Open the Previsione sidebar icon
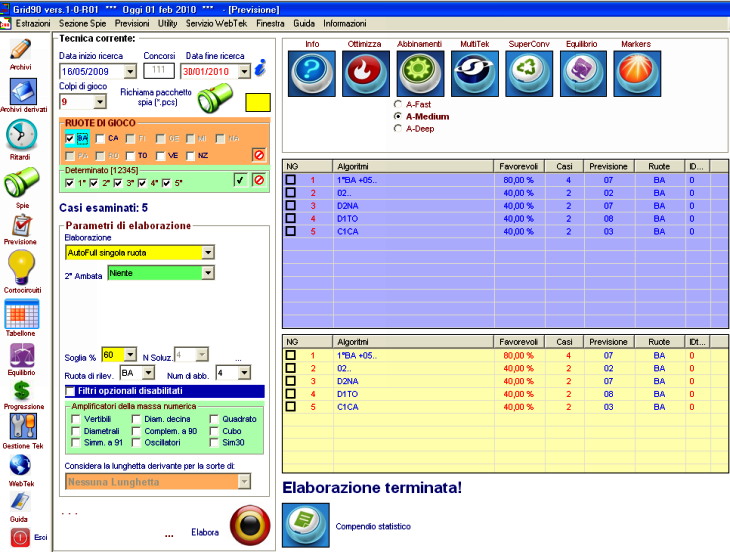Screen dimensions: 730x552 pos(21,226)
